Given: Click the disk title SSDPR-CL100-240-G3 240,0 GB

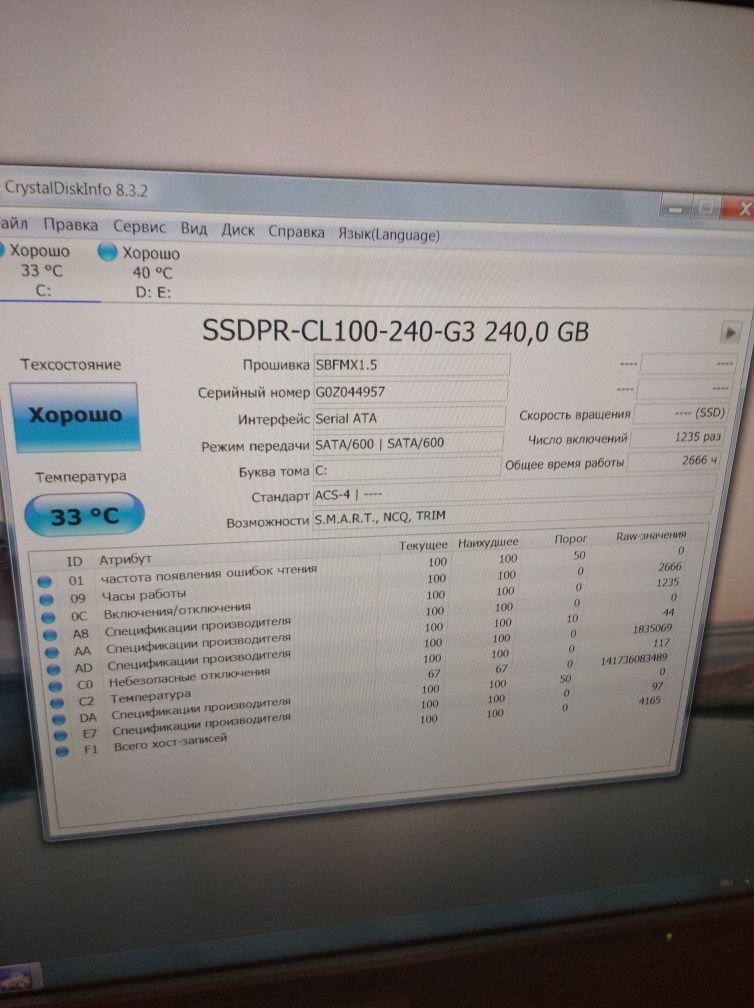Looking at the screenshot, I should point(395,330).
